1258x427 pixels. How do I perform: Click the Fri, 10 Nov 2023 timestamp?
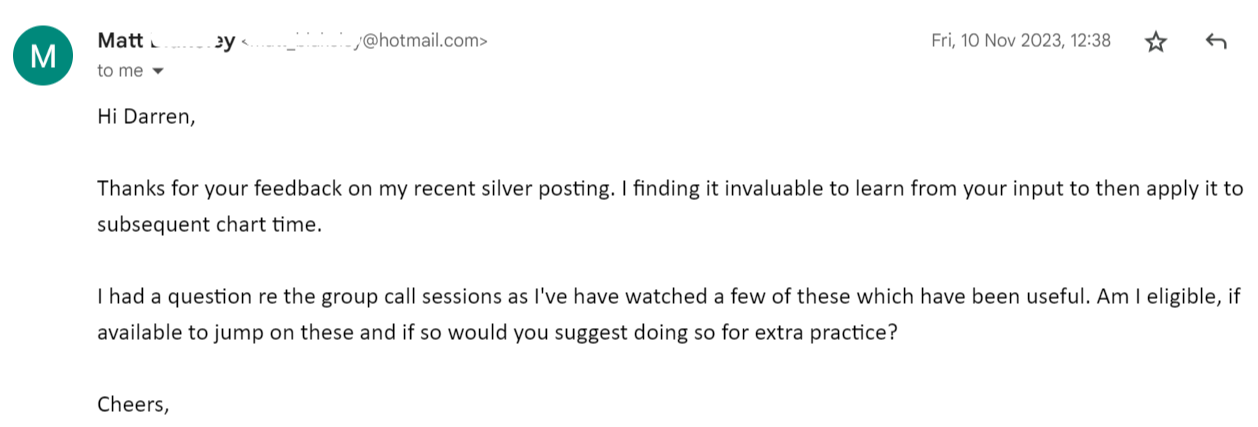[x=1021, y=41]
